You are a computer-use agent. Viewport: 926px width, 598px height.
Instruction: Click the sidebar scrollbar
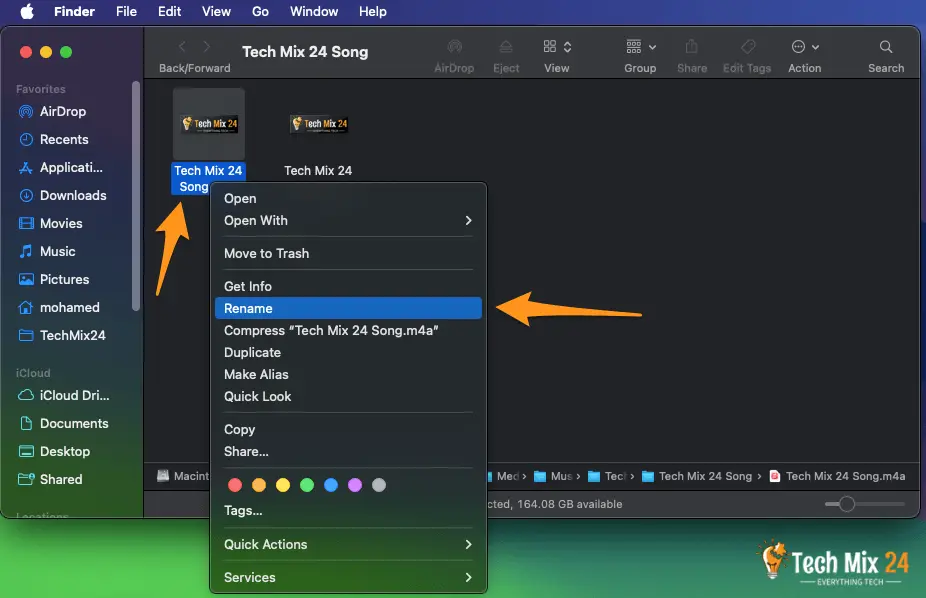coord(136,196)
